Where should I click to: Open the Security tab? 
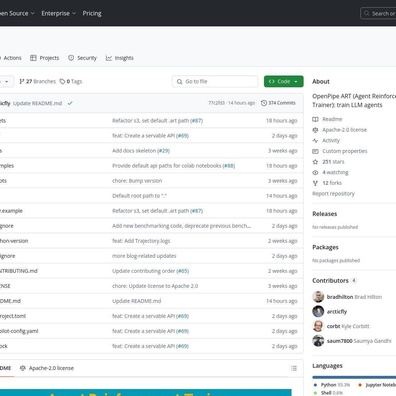[82, 58]
